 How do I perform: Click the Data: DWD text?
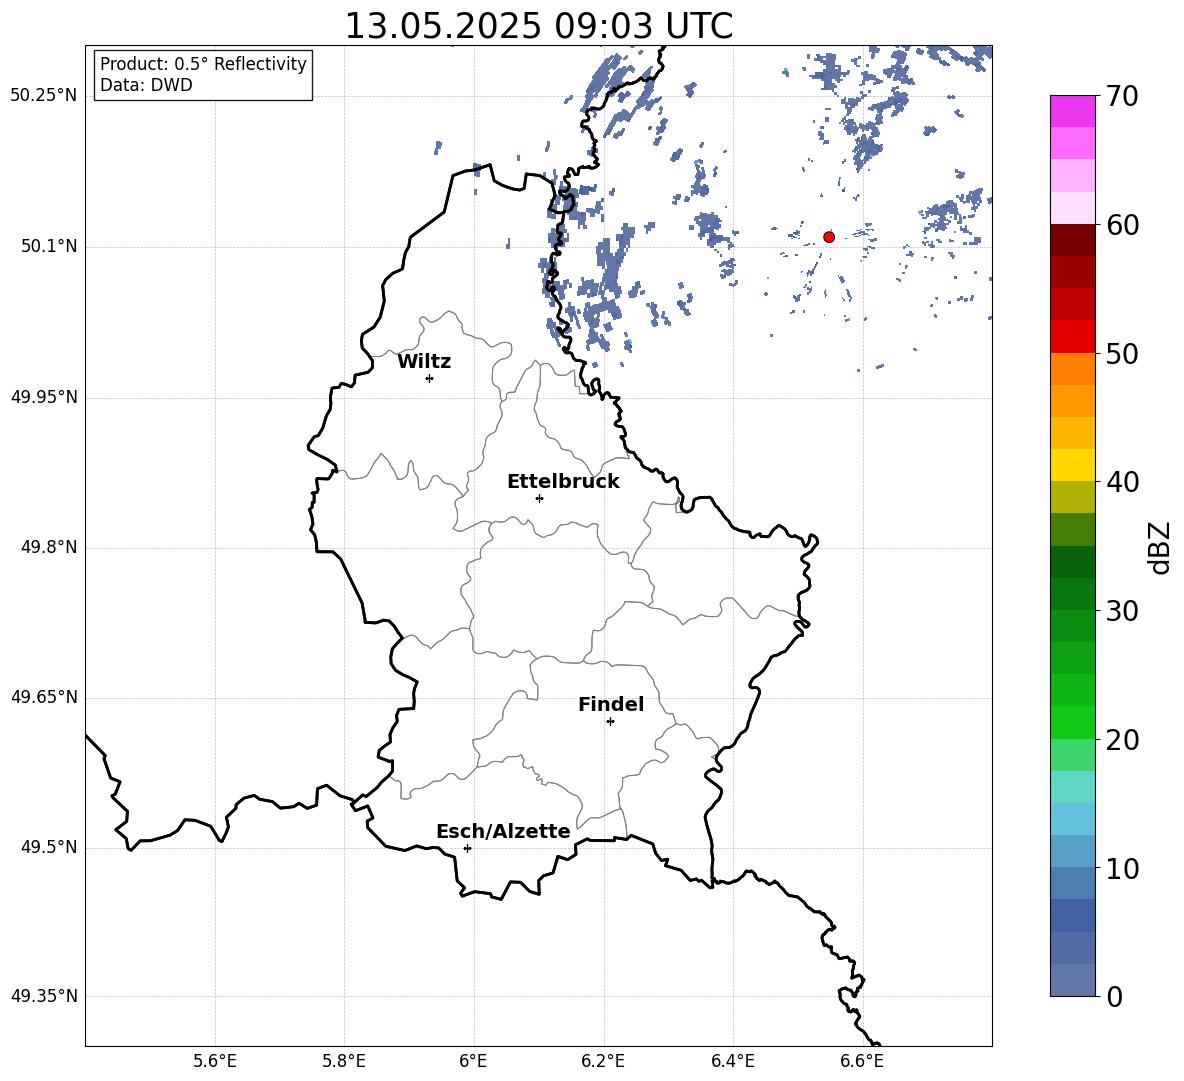coord(146,85)
